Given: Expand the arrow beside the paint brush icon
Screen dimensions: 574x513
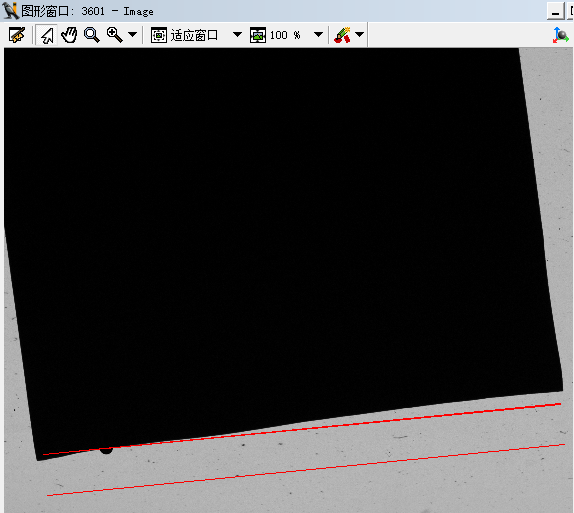Looking at the screenshot, I should (359, 35).
